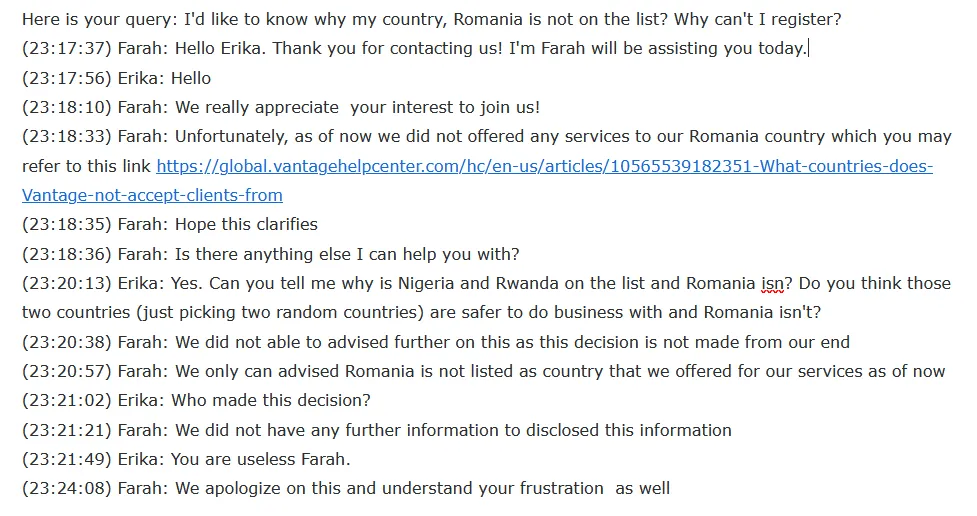The height and width of the screenshot is (516, 977).
Task: Click 'Is there anything else I can help' line
Action: tap(270, 254)
